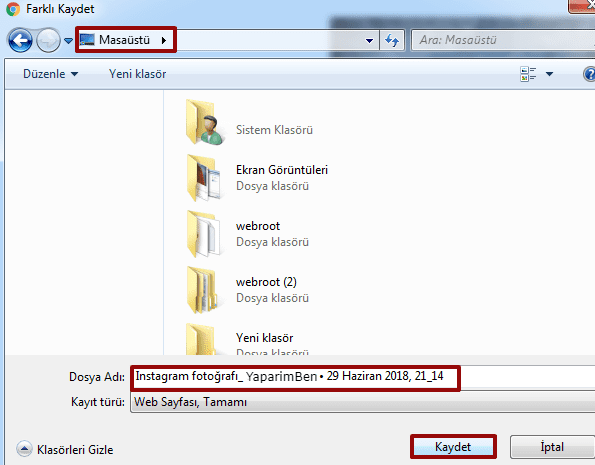Viewport: 595px width, 465px height.
Task: Open the Düzenle menu
Action: [x=50, y=74]
